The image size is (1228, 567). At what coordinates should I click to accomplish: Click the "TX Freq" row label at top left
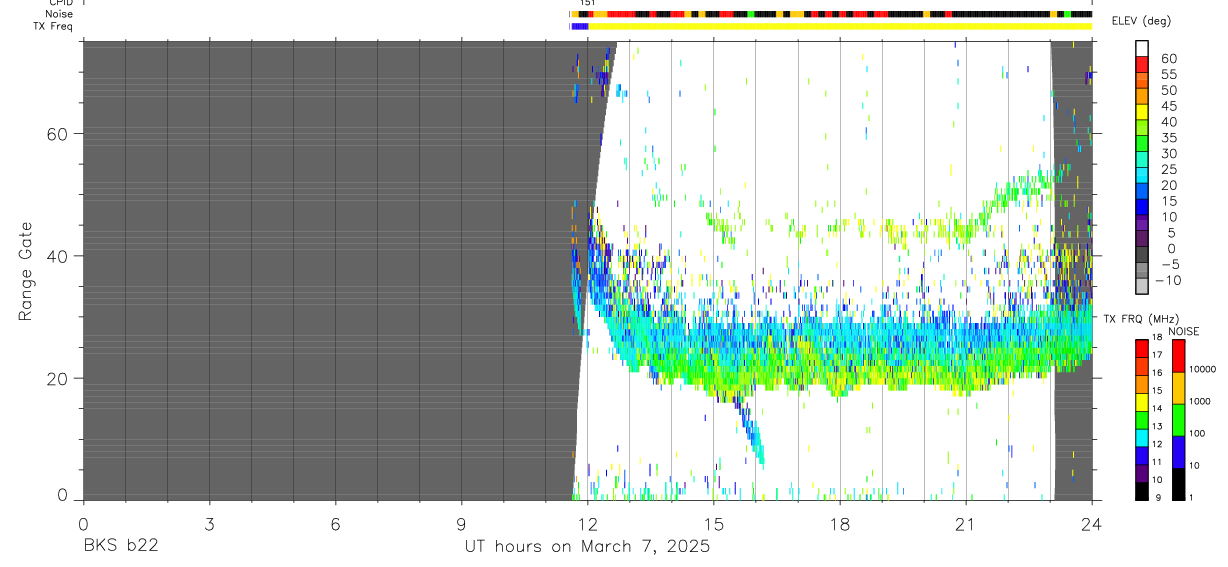tap(53, 26)
